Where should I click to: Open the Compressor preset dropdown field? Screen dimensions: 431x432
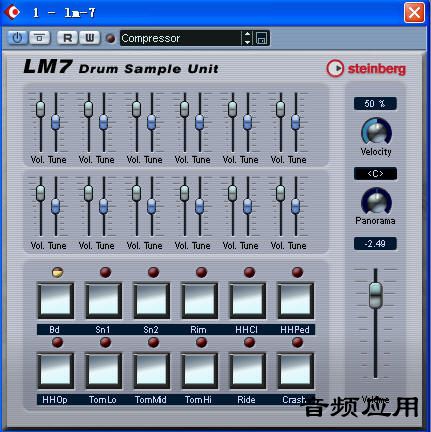(x=180, y=38)
